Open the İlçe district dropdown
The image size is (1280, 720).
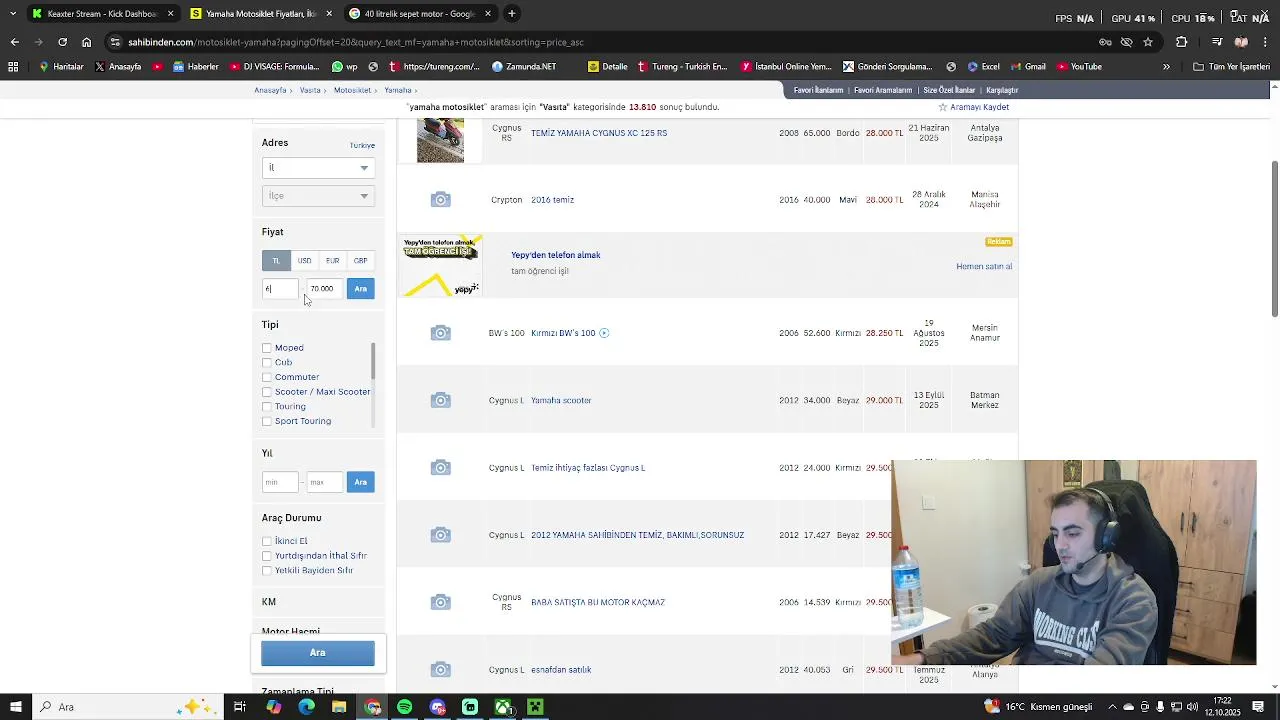(318, 196)
